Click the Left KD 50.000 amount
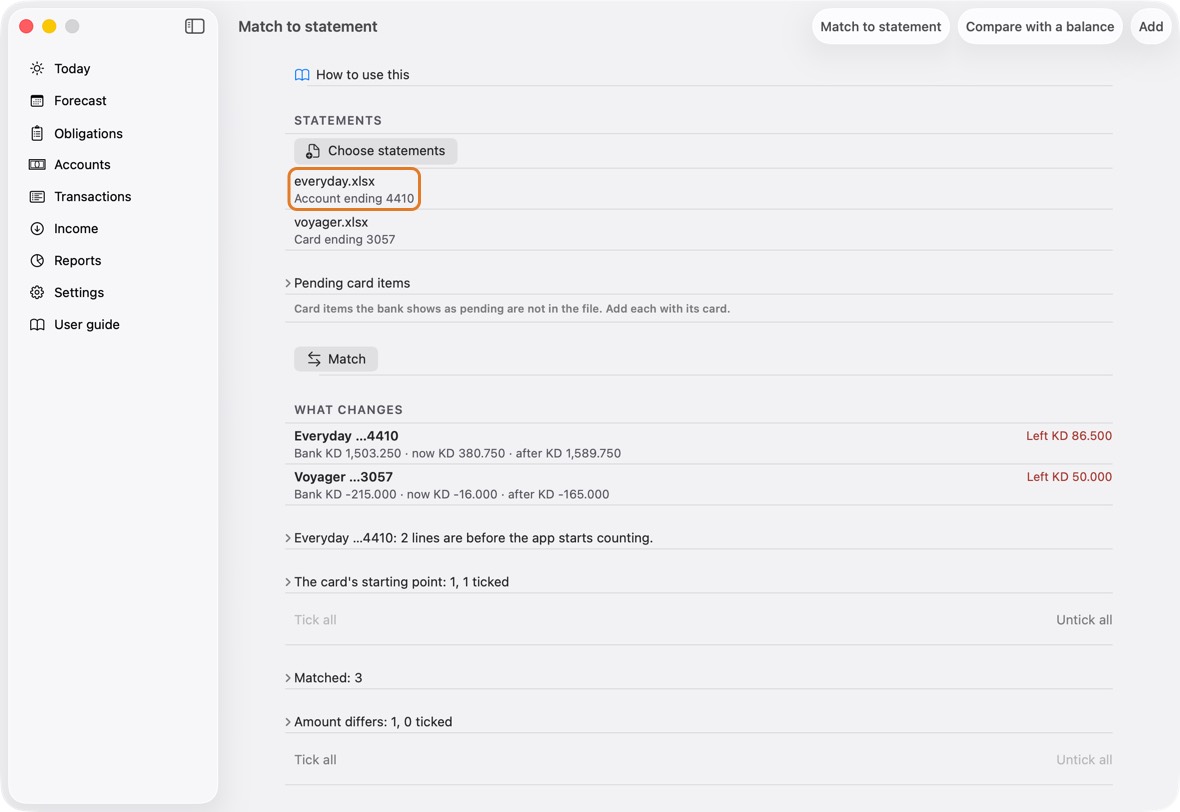Screen dimensions: 1180x812 pos(1069,476)
